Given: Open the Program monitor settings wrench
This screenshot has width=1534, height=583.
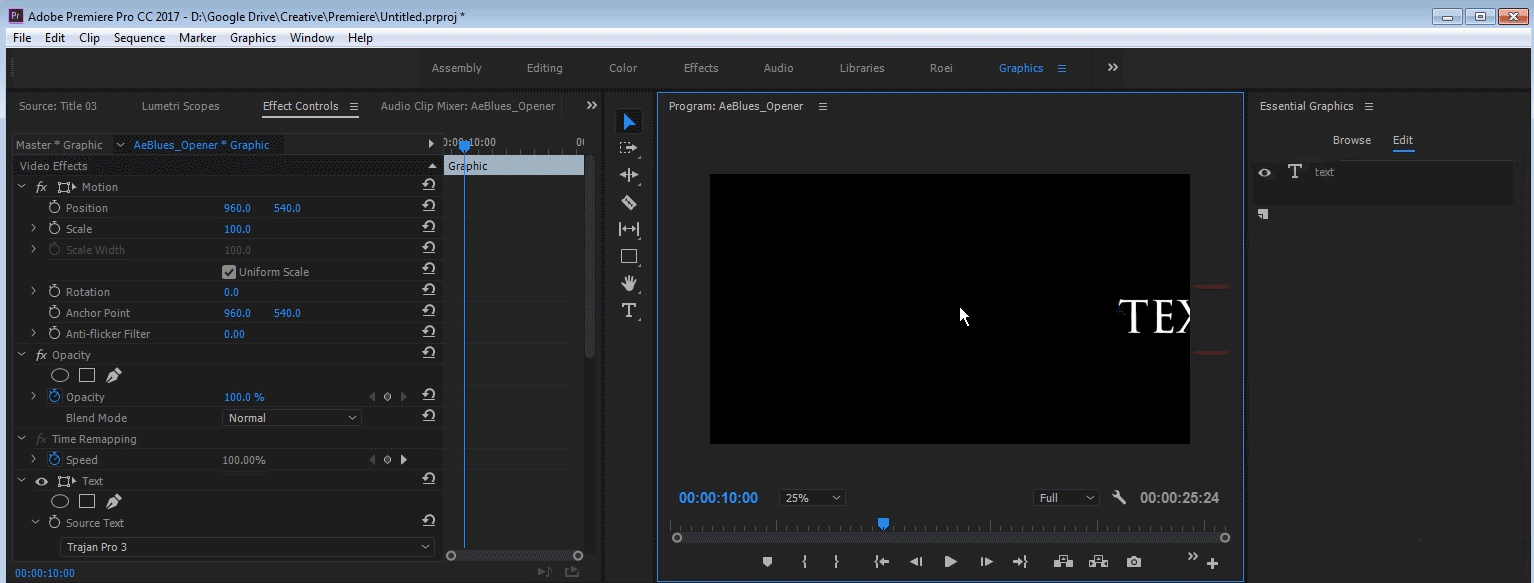Looking at the screenshot, I should click(1119, 497).
